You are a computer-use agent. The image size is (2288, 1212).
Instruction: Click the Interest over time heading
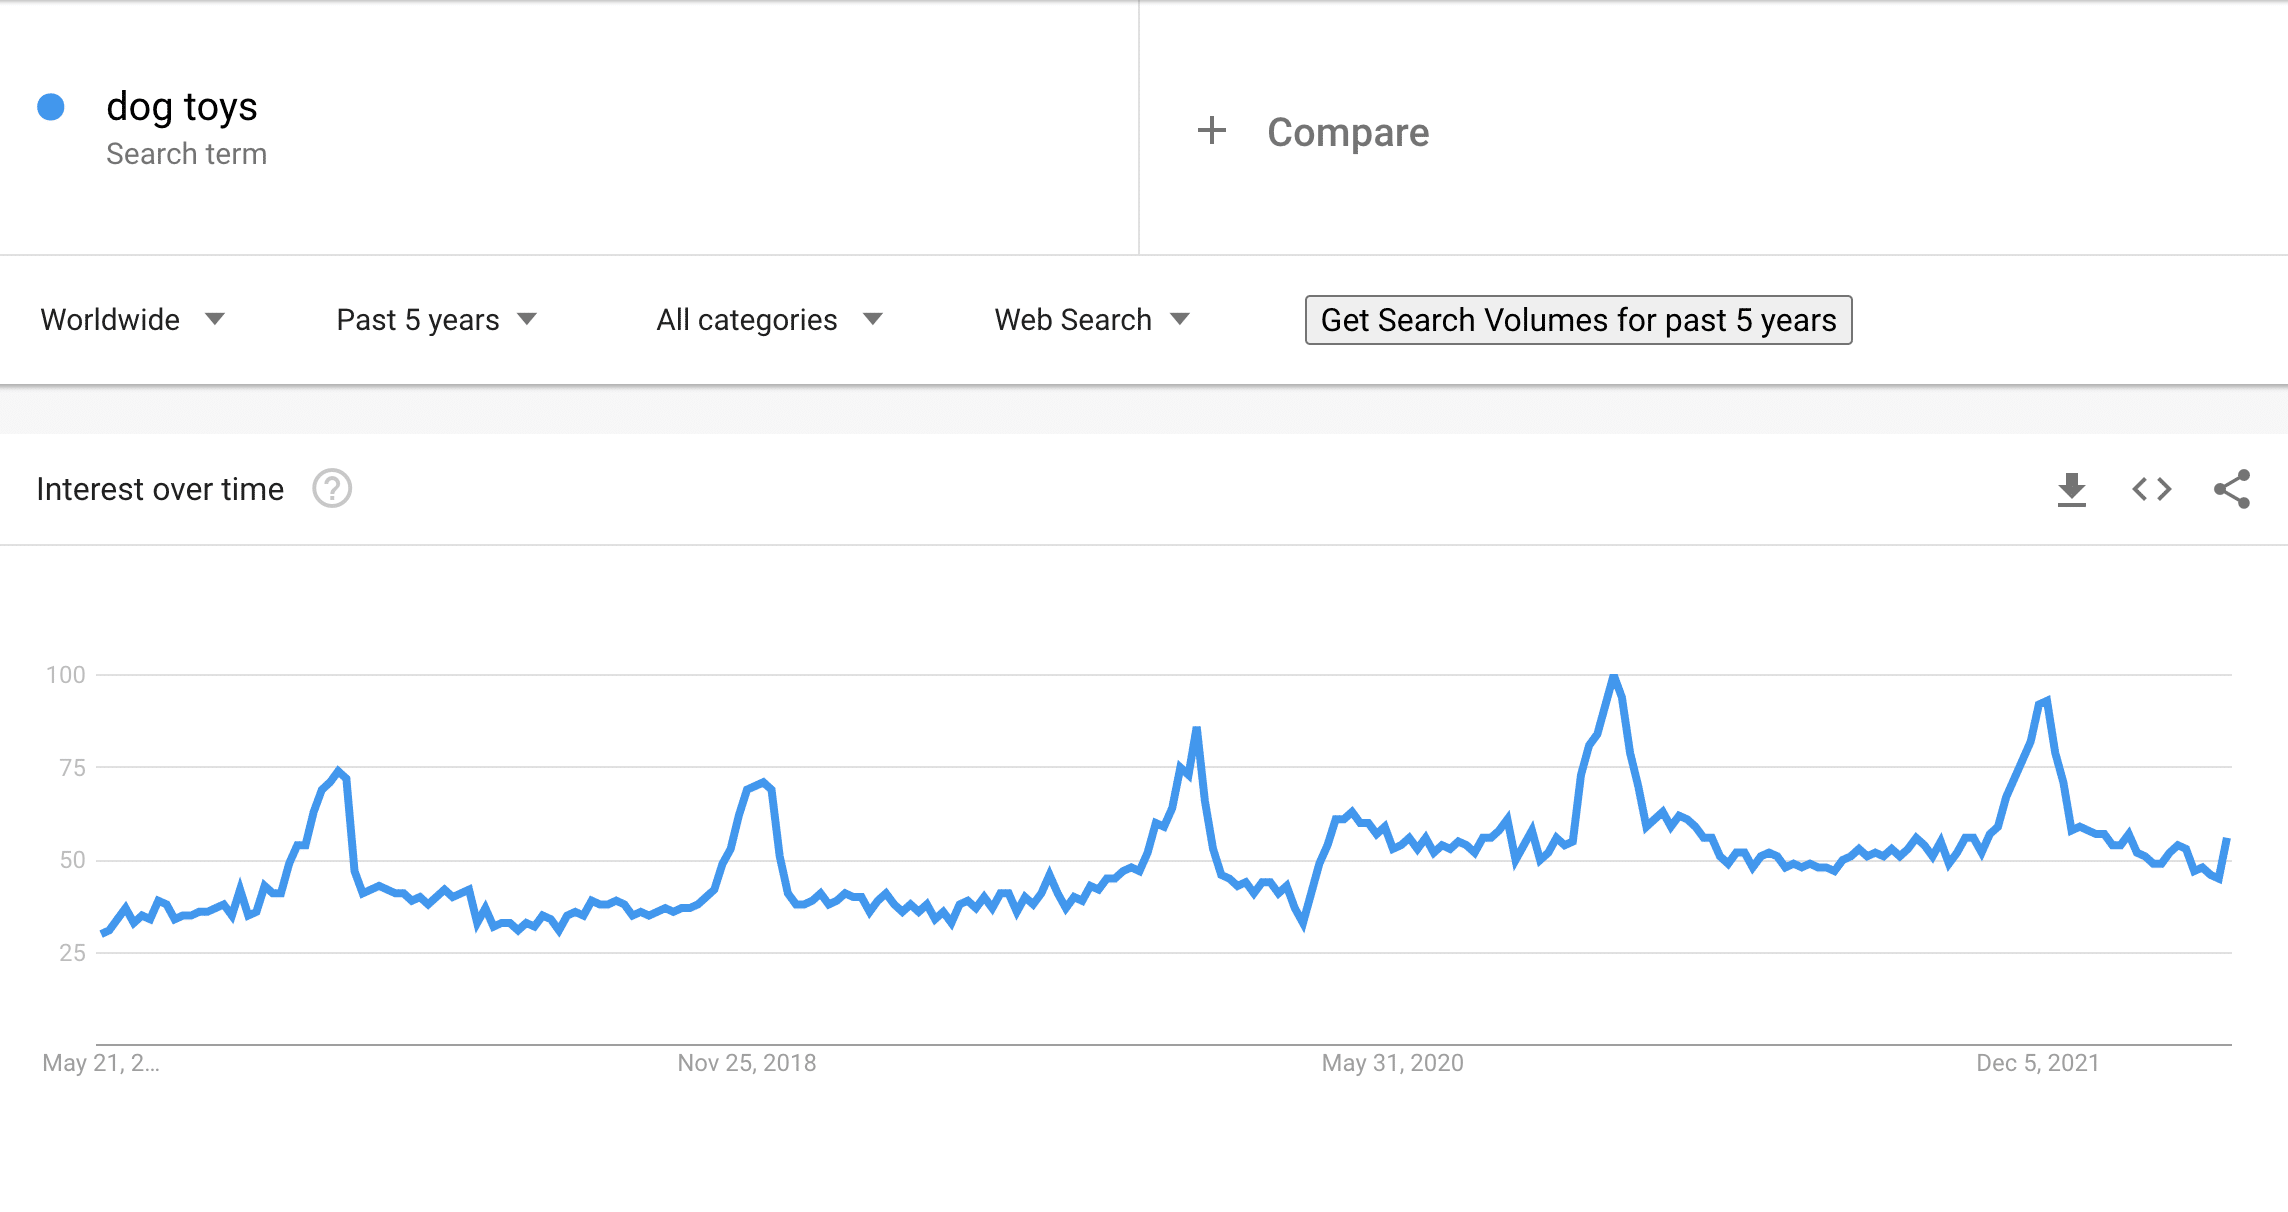point(160,489)
